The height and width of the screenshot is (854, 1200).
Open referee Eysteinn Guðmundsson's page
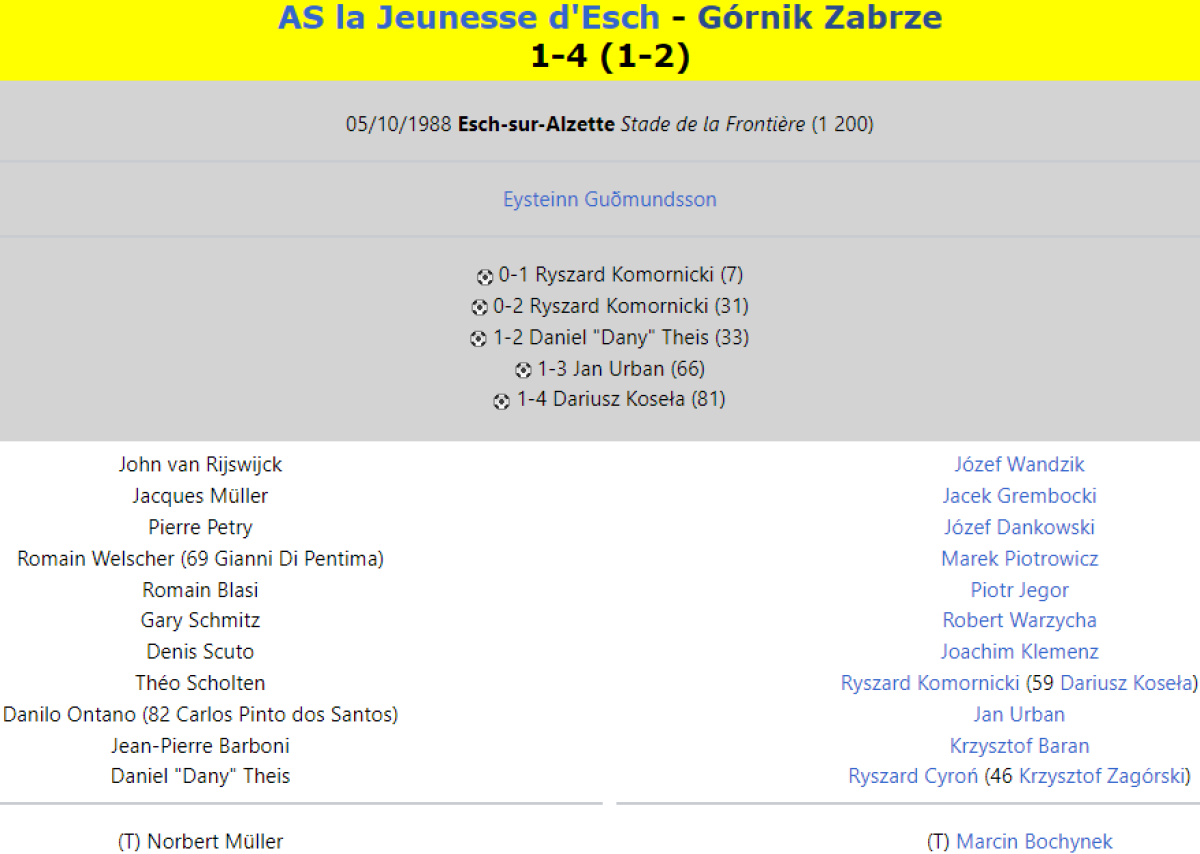coord(610,199)
